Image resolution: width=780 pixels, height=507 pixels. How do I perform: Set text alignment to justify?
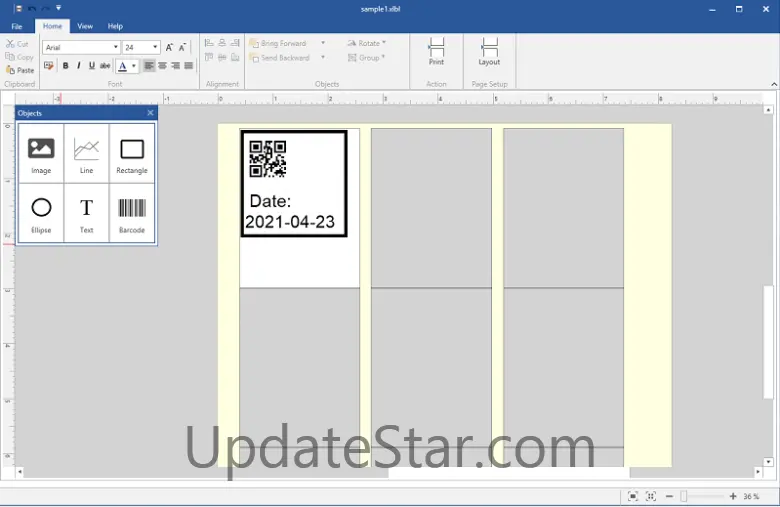click(189, 66)
